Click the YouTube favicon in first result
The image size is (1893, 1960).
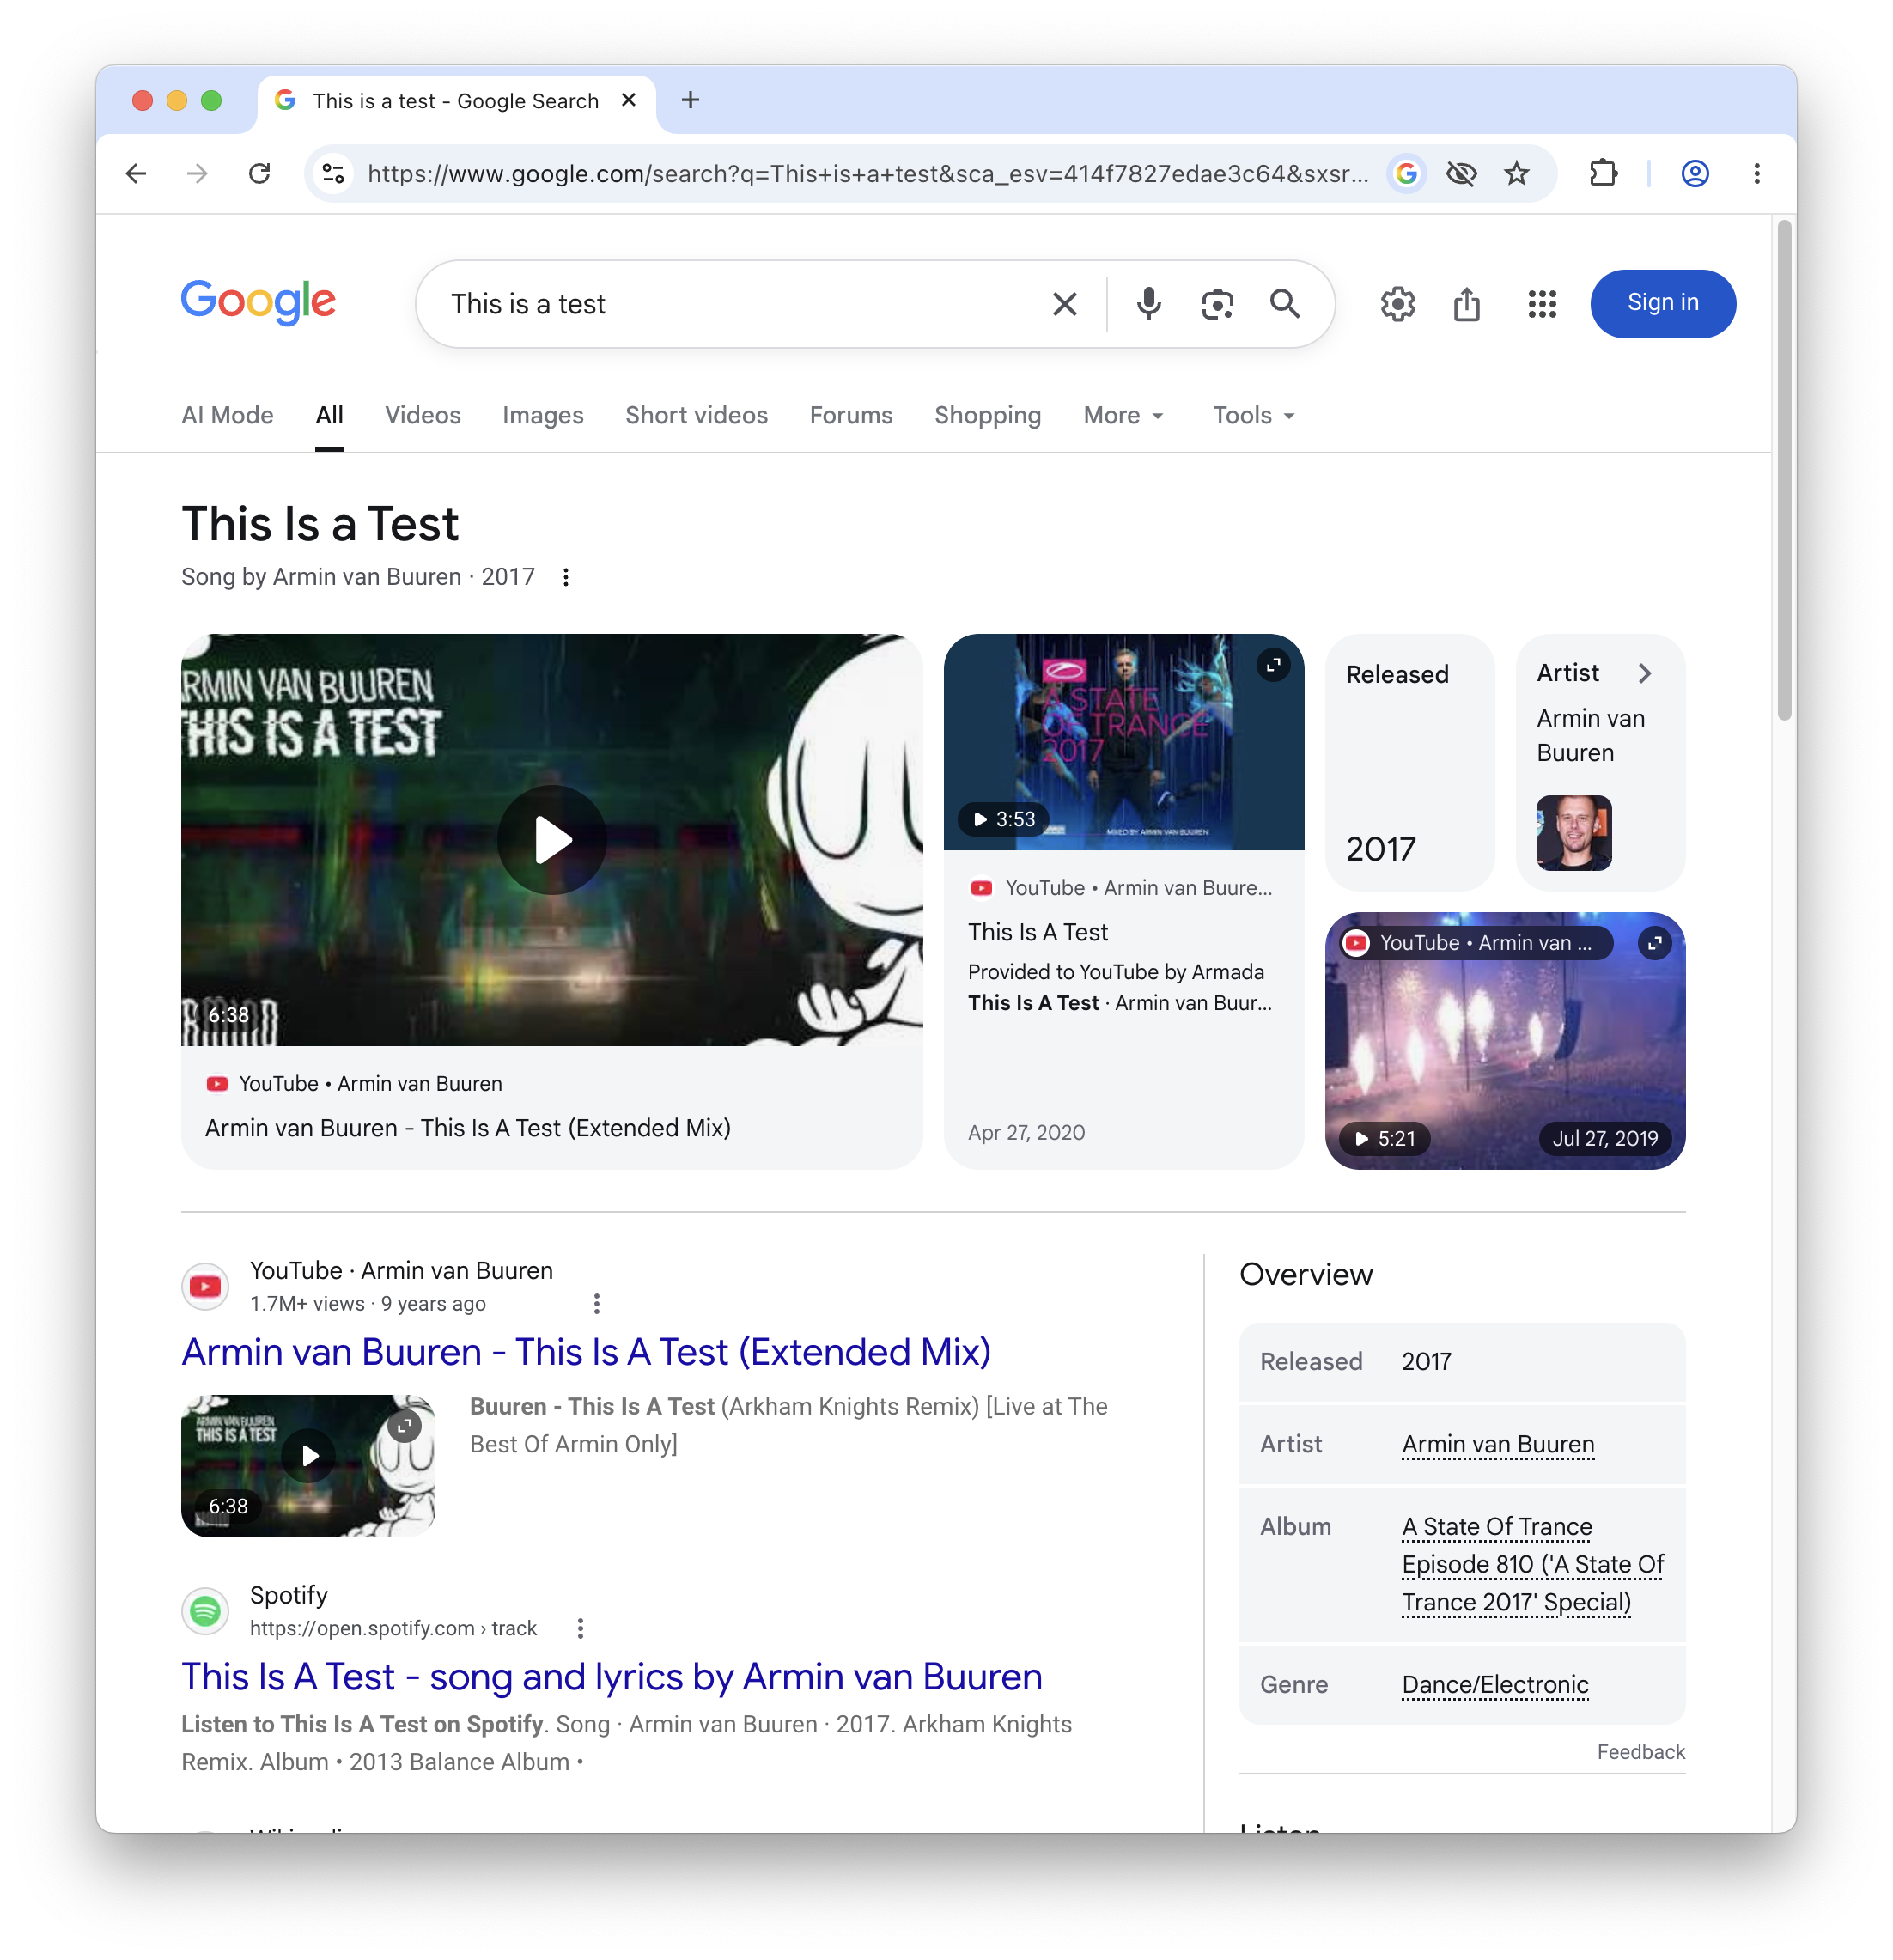pos(206,1286)
